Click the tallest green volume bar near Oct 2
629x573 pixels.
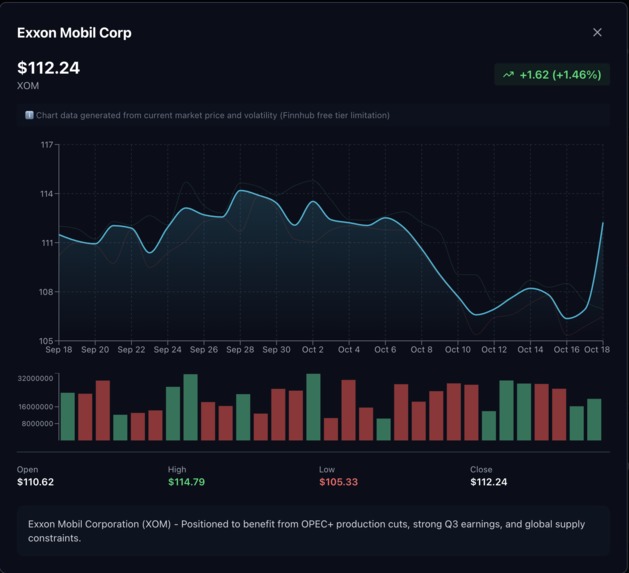point(313,407)
